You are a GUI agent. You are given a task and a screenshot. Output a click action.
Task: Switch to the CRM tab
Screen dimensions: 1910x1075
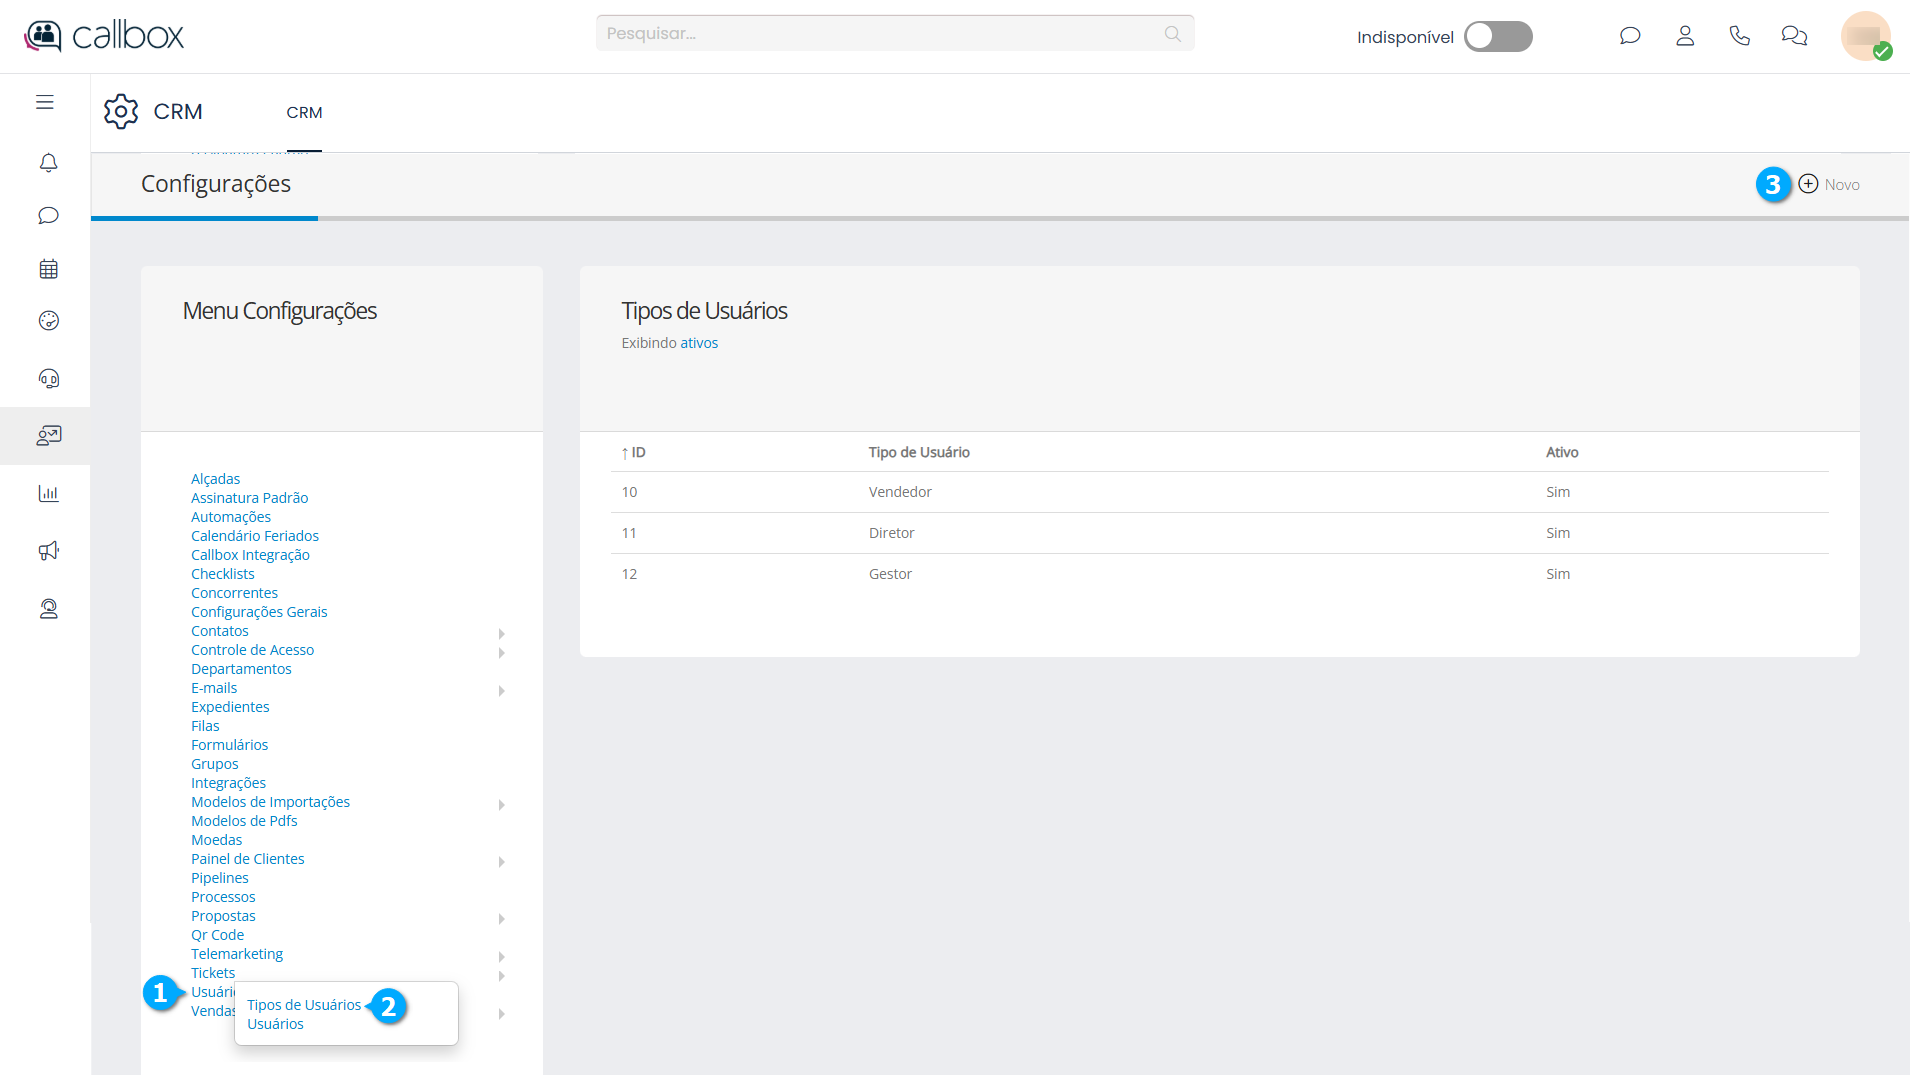pos(304,113)
